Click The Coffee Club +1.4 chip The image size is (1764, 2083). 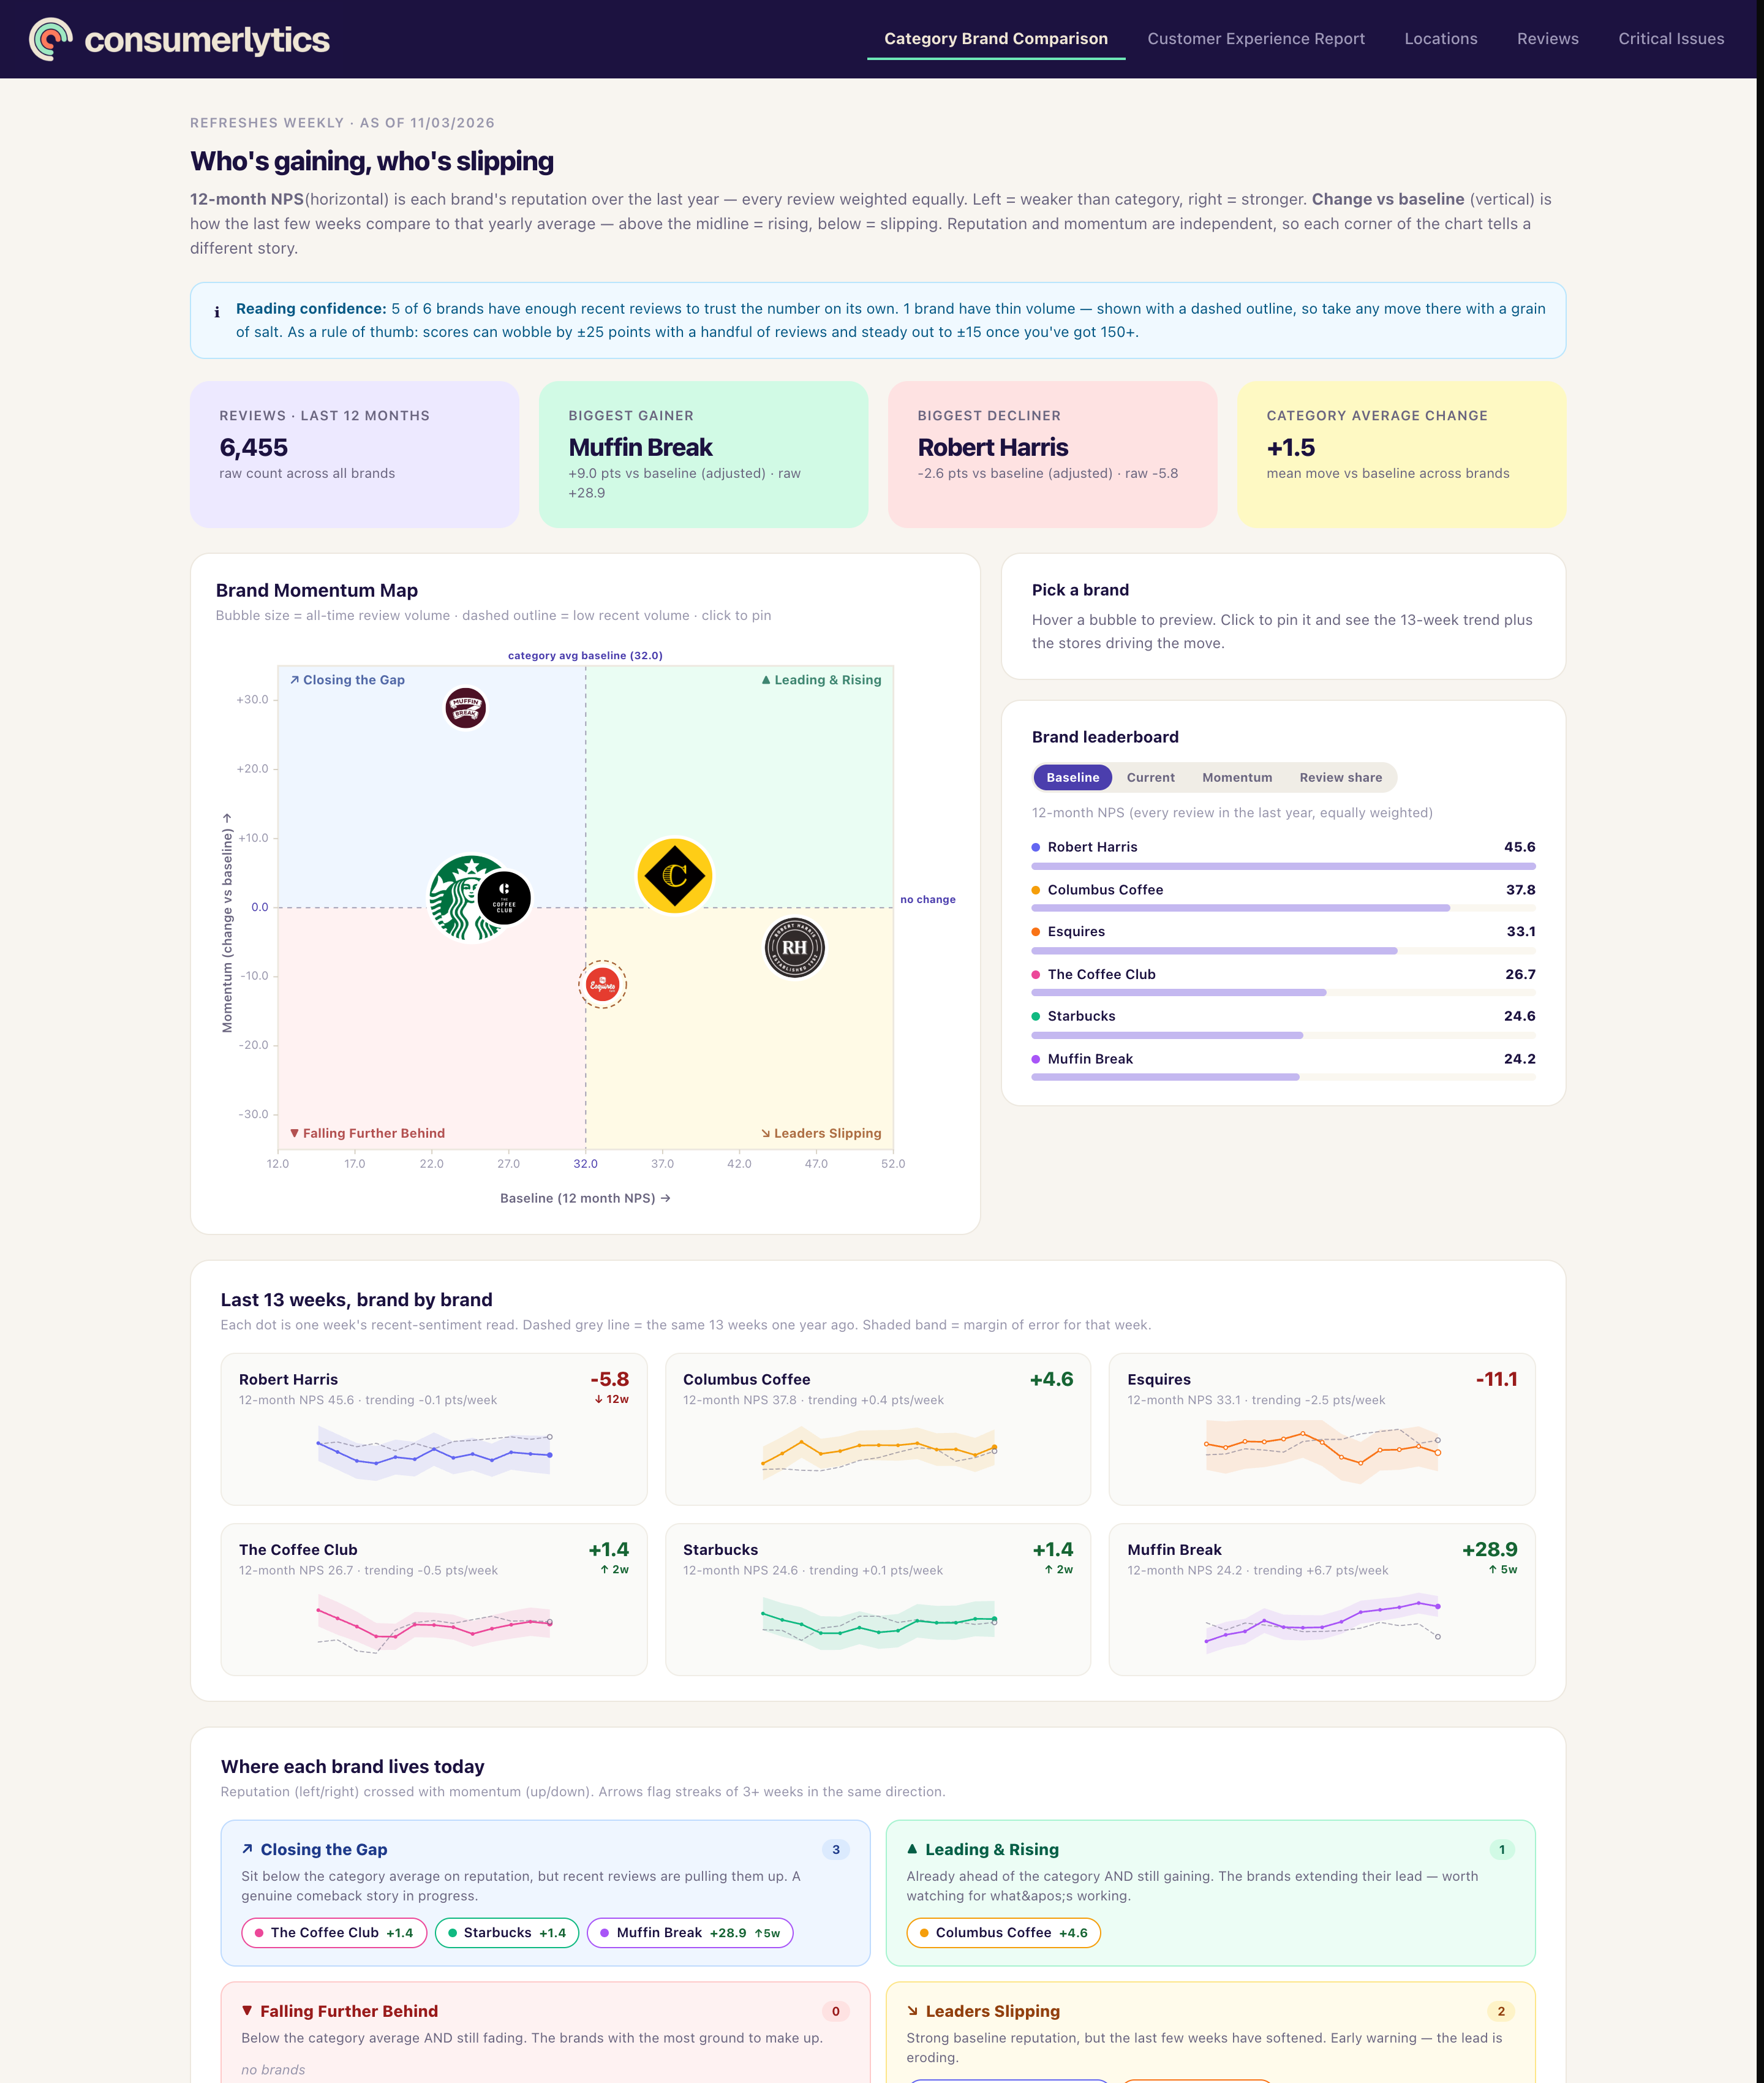(x=334, y=1932)
